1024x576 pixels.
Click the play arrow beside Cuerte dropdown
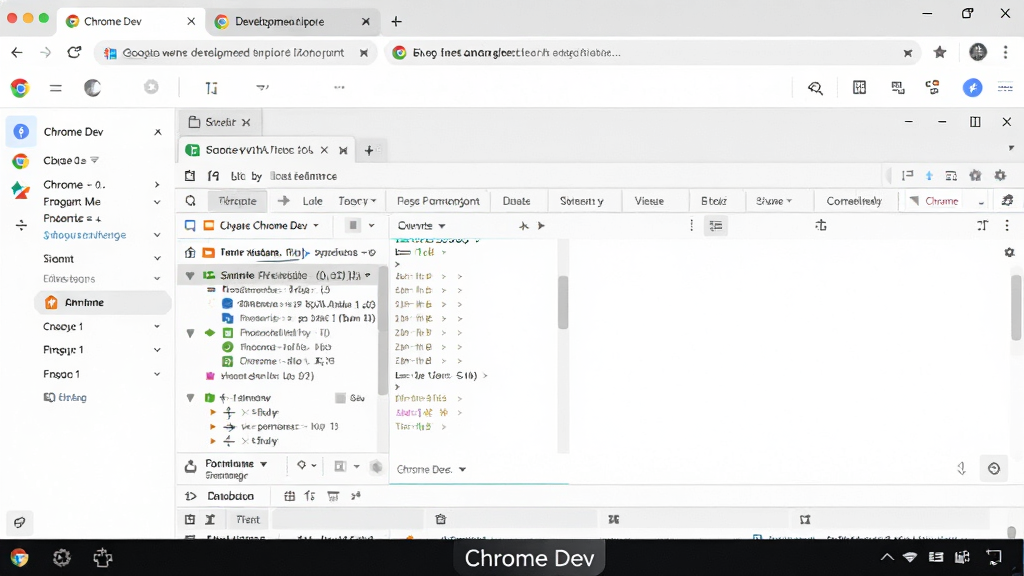(541, 226)
